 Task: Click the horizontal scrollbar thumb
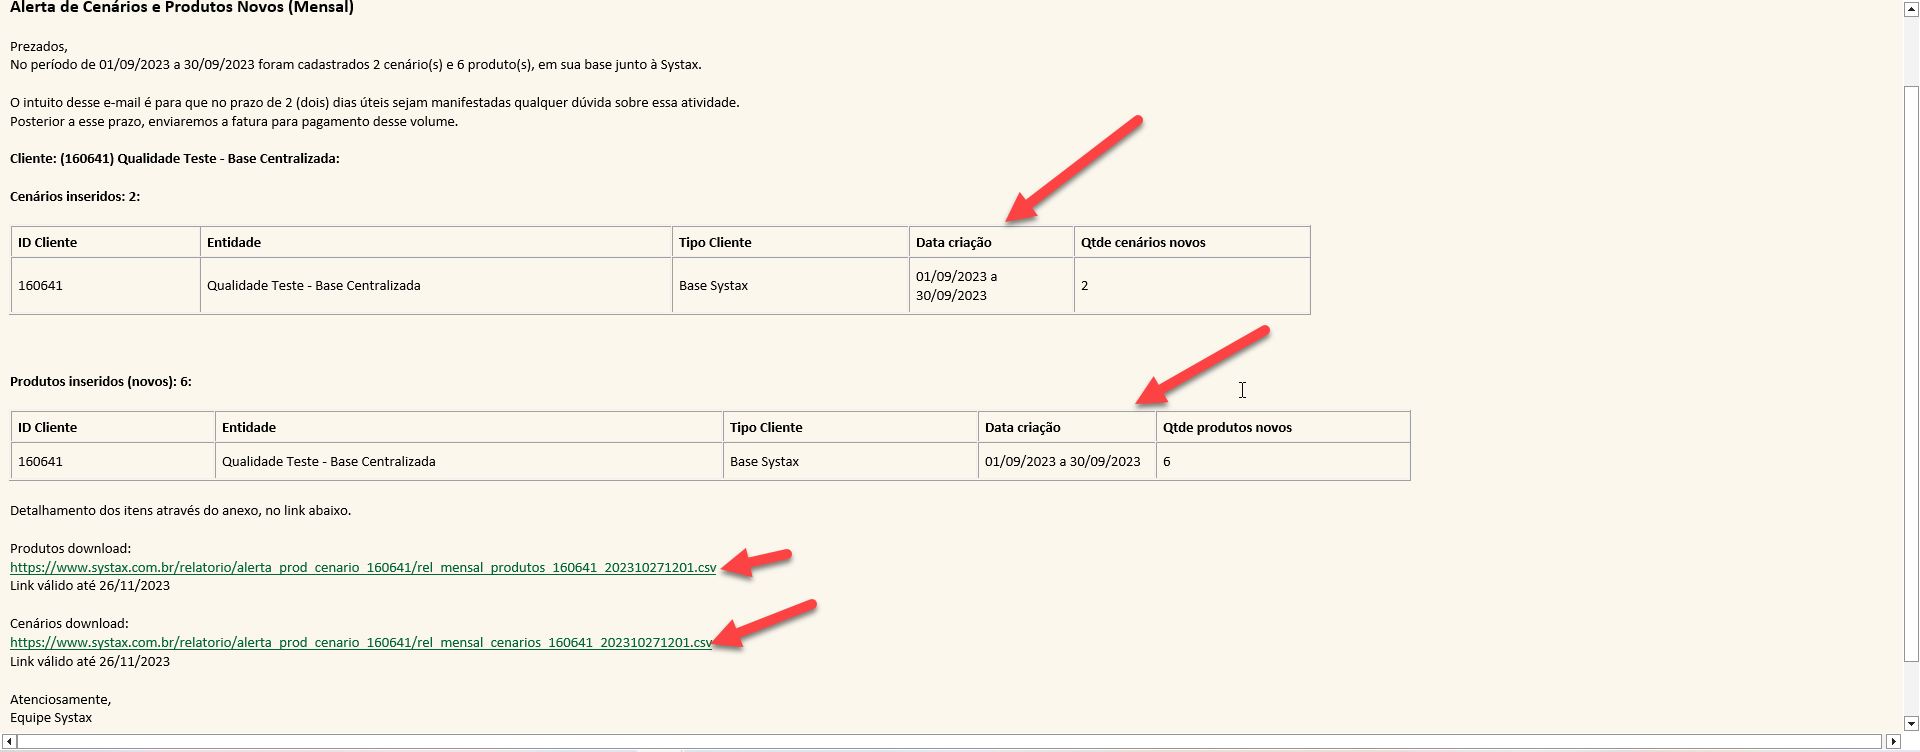[x=948, y=741]
